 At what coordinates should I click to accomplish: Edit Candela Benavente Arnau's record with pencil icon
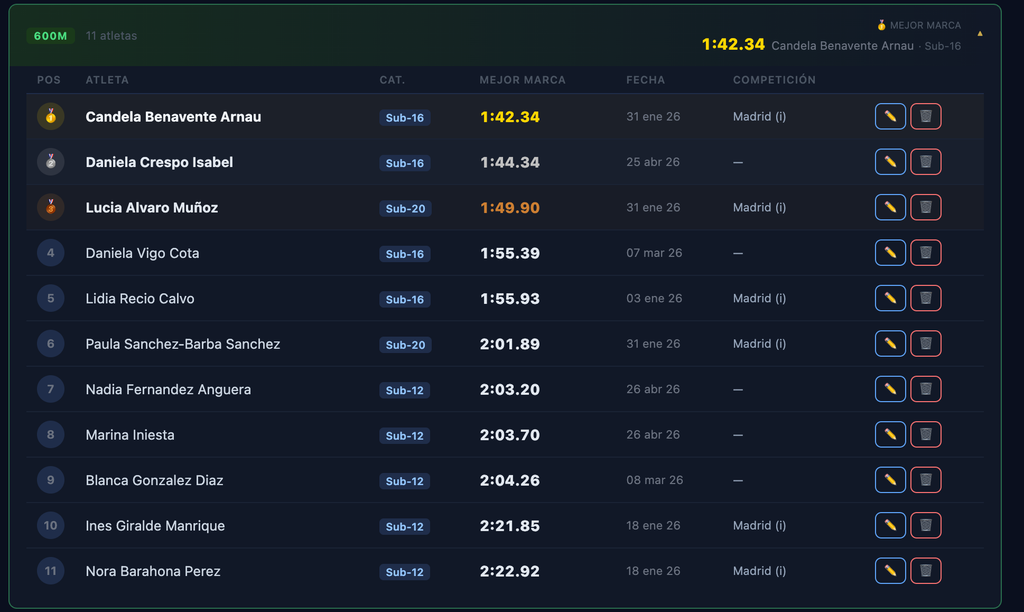tap(889, 116)
